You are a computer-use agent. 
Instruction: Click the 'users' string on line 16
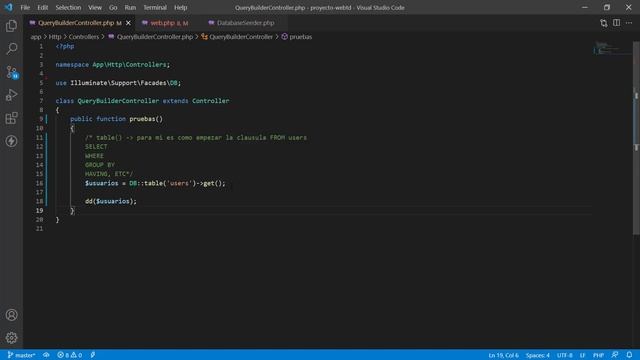click(179, 183)
